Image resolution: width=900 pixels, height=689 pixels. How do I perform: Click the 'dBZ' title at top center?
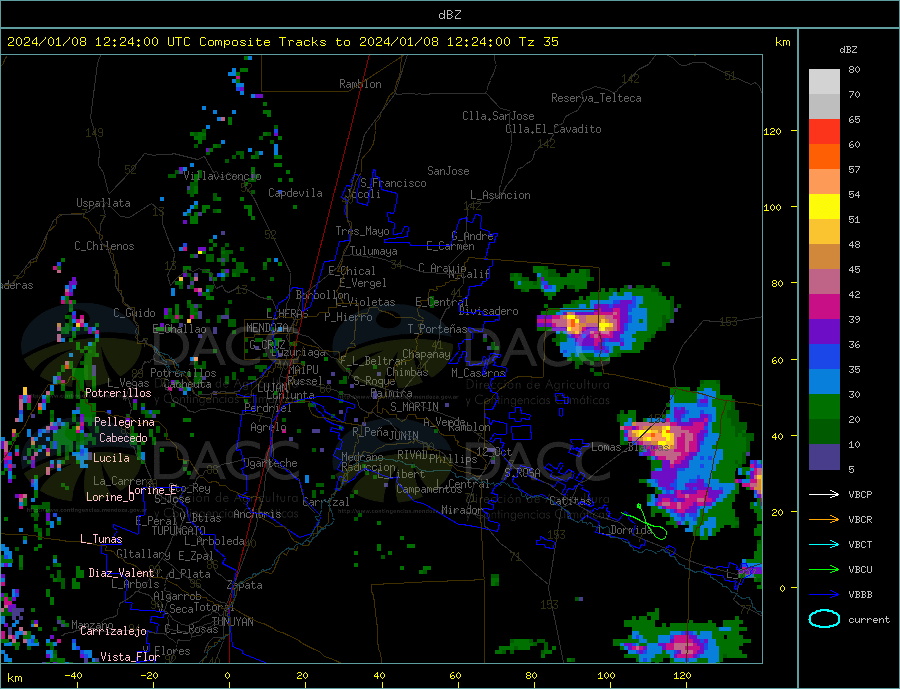[x=449, y=15]
